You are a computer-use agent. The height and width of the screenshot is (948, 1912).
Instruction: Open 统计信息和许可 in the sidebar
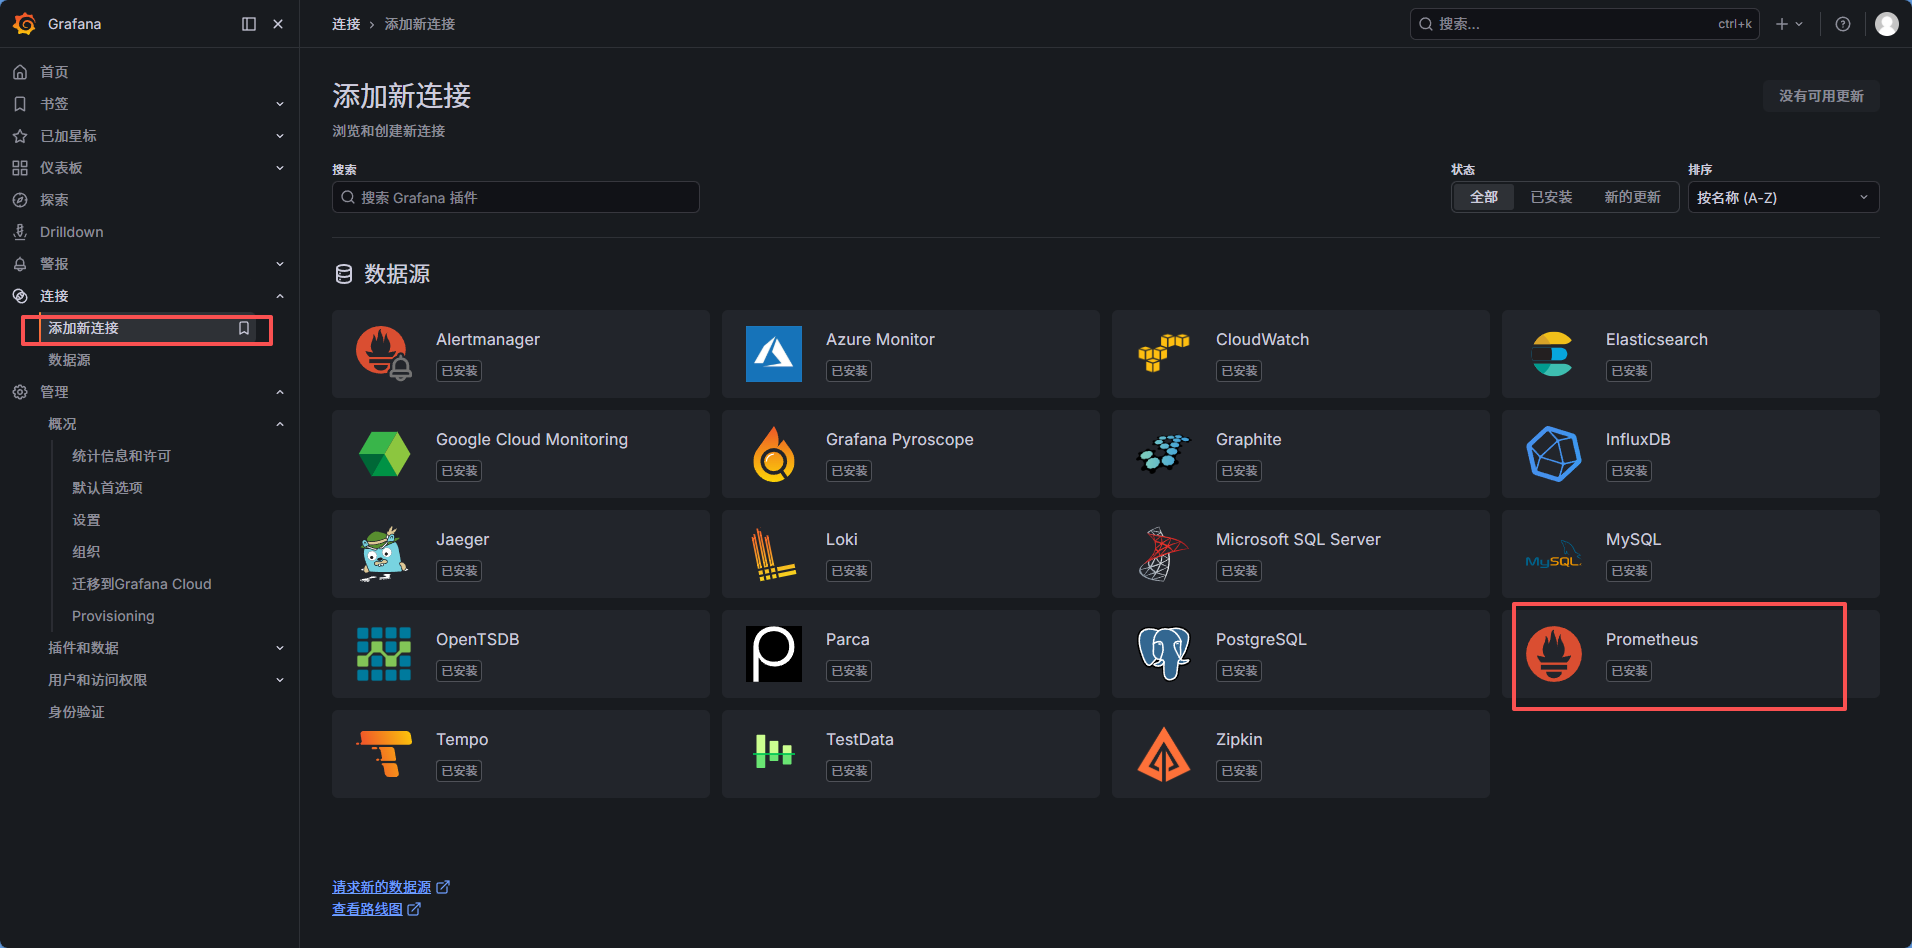coord(121,456)
